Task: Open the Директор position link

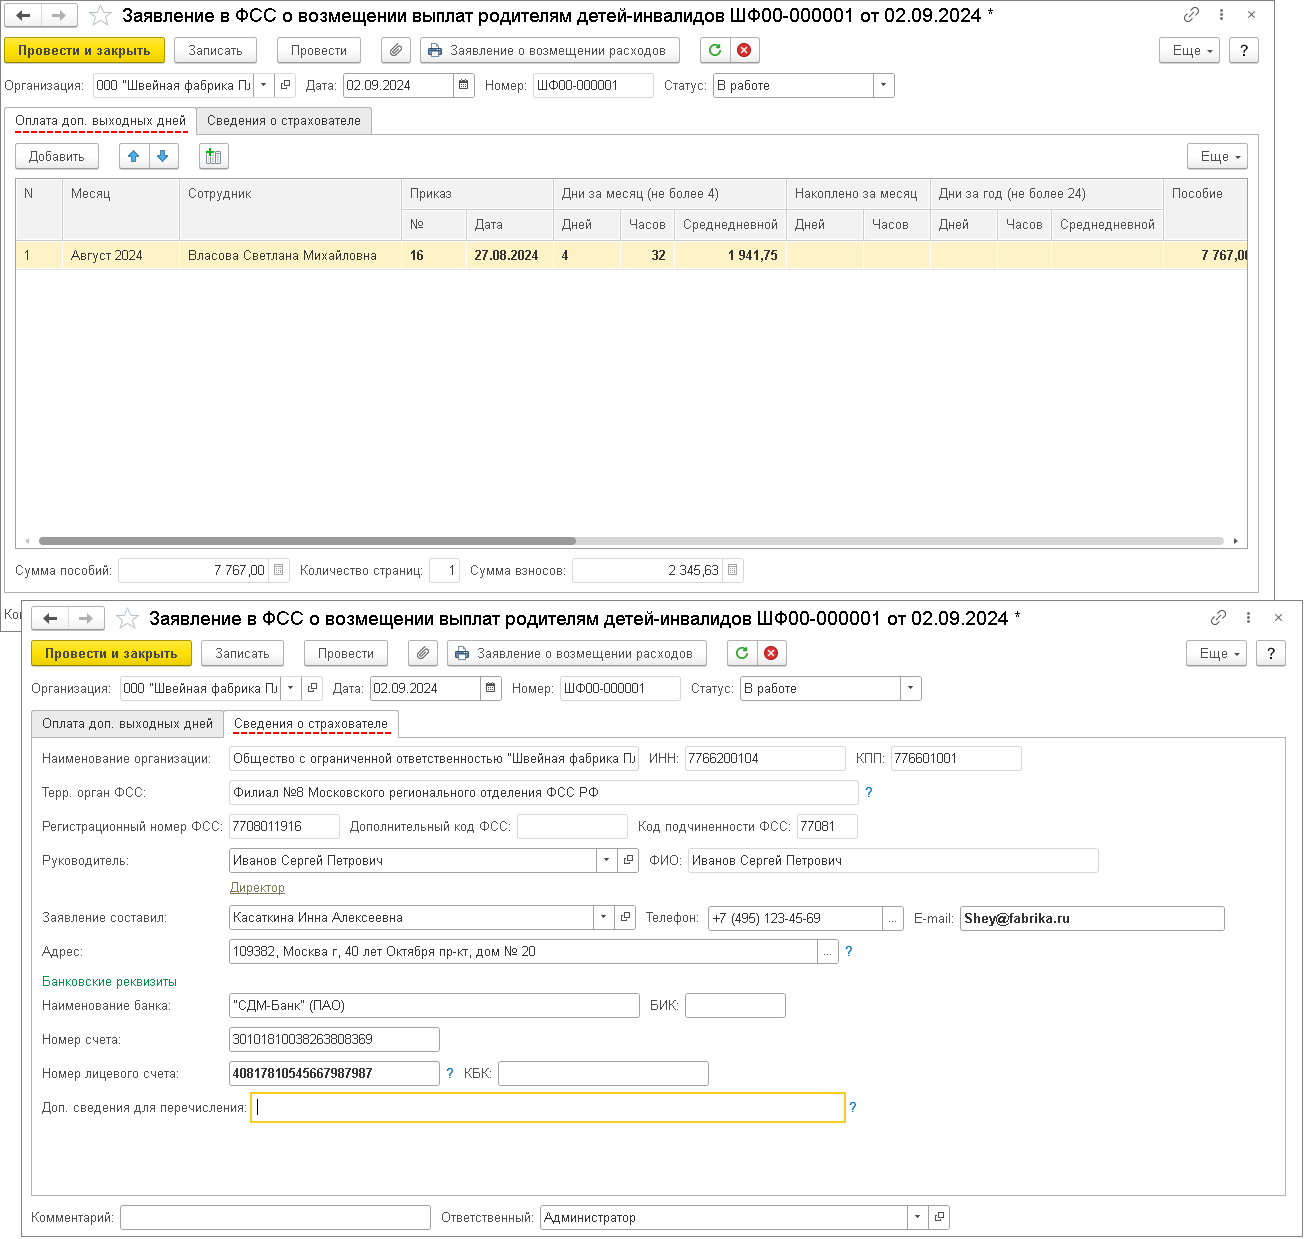Action: pos(257,888)
